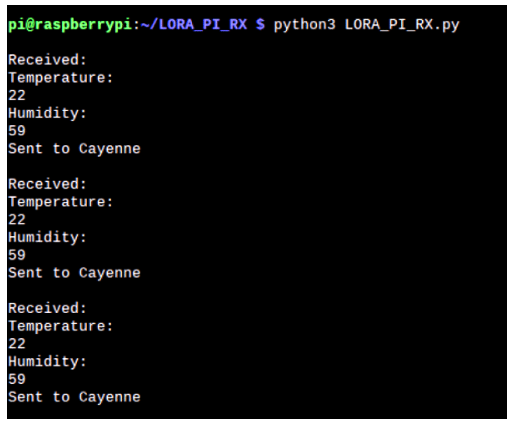Click the python3 command word
The width and height of the screenshot is (511, 422).
[305, 25]
